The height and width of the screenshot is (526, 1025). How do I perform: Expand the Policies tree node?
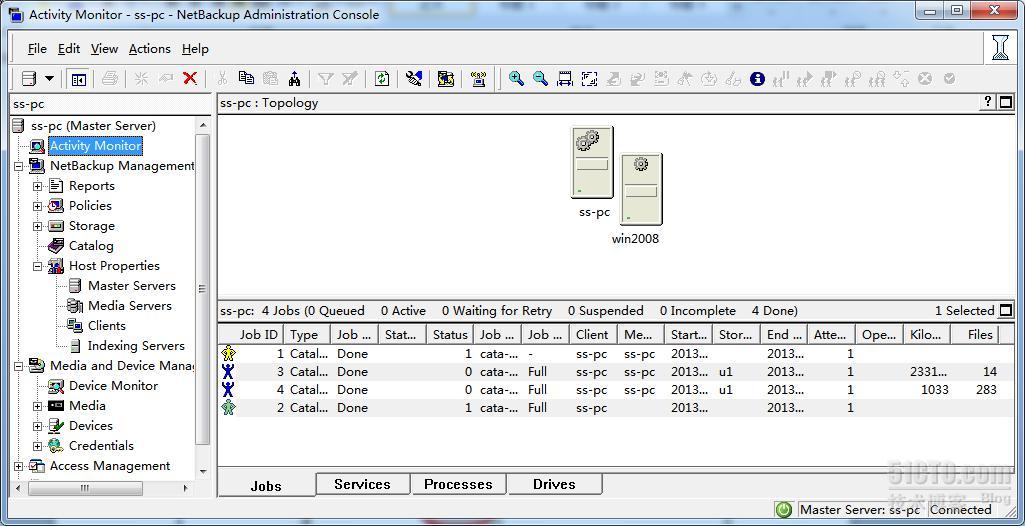click(x=37, y=206)
